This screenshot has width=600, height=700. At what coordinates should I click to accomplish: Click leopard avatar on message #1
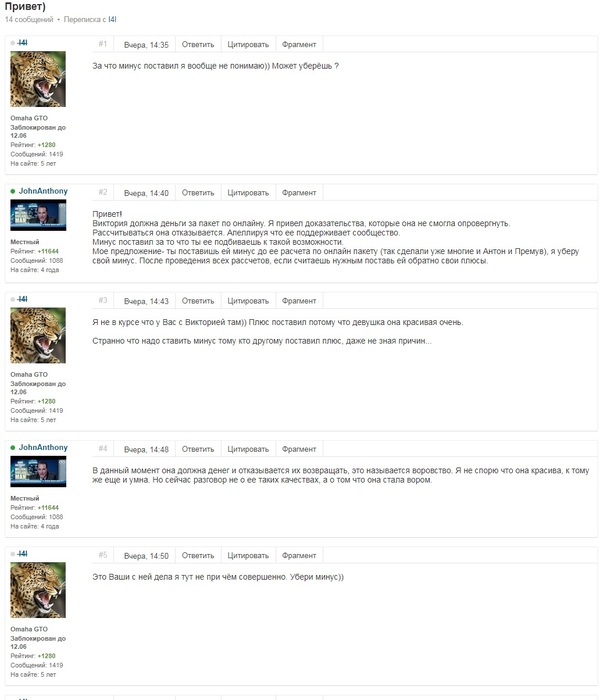38,79
